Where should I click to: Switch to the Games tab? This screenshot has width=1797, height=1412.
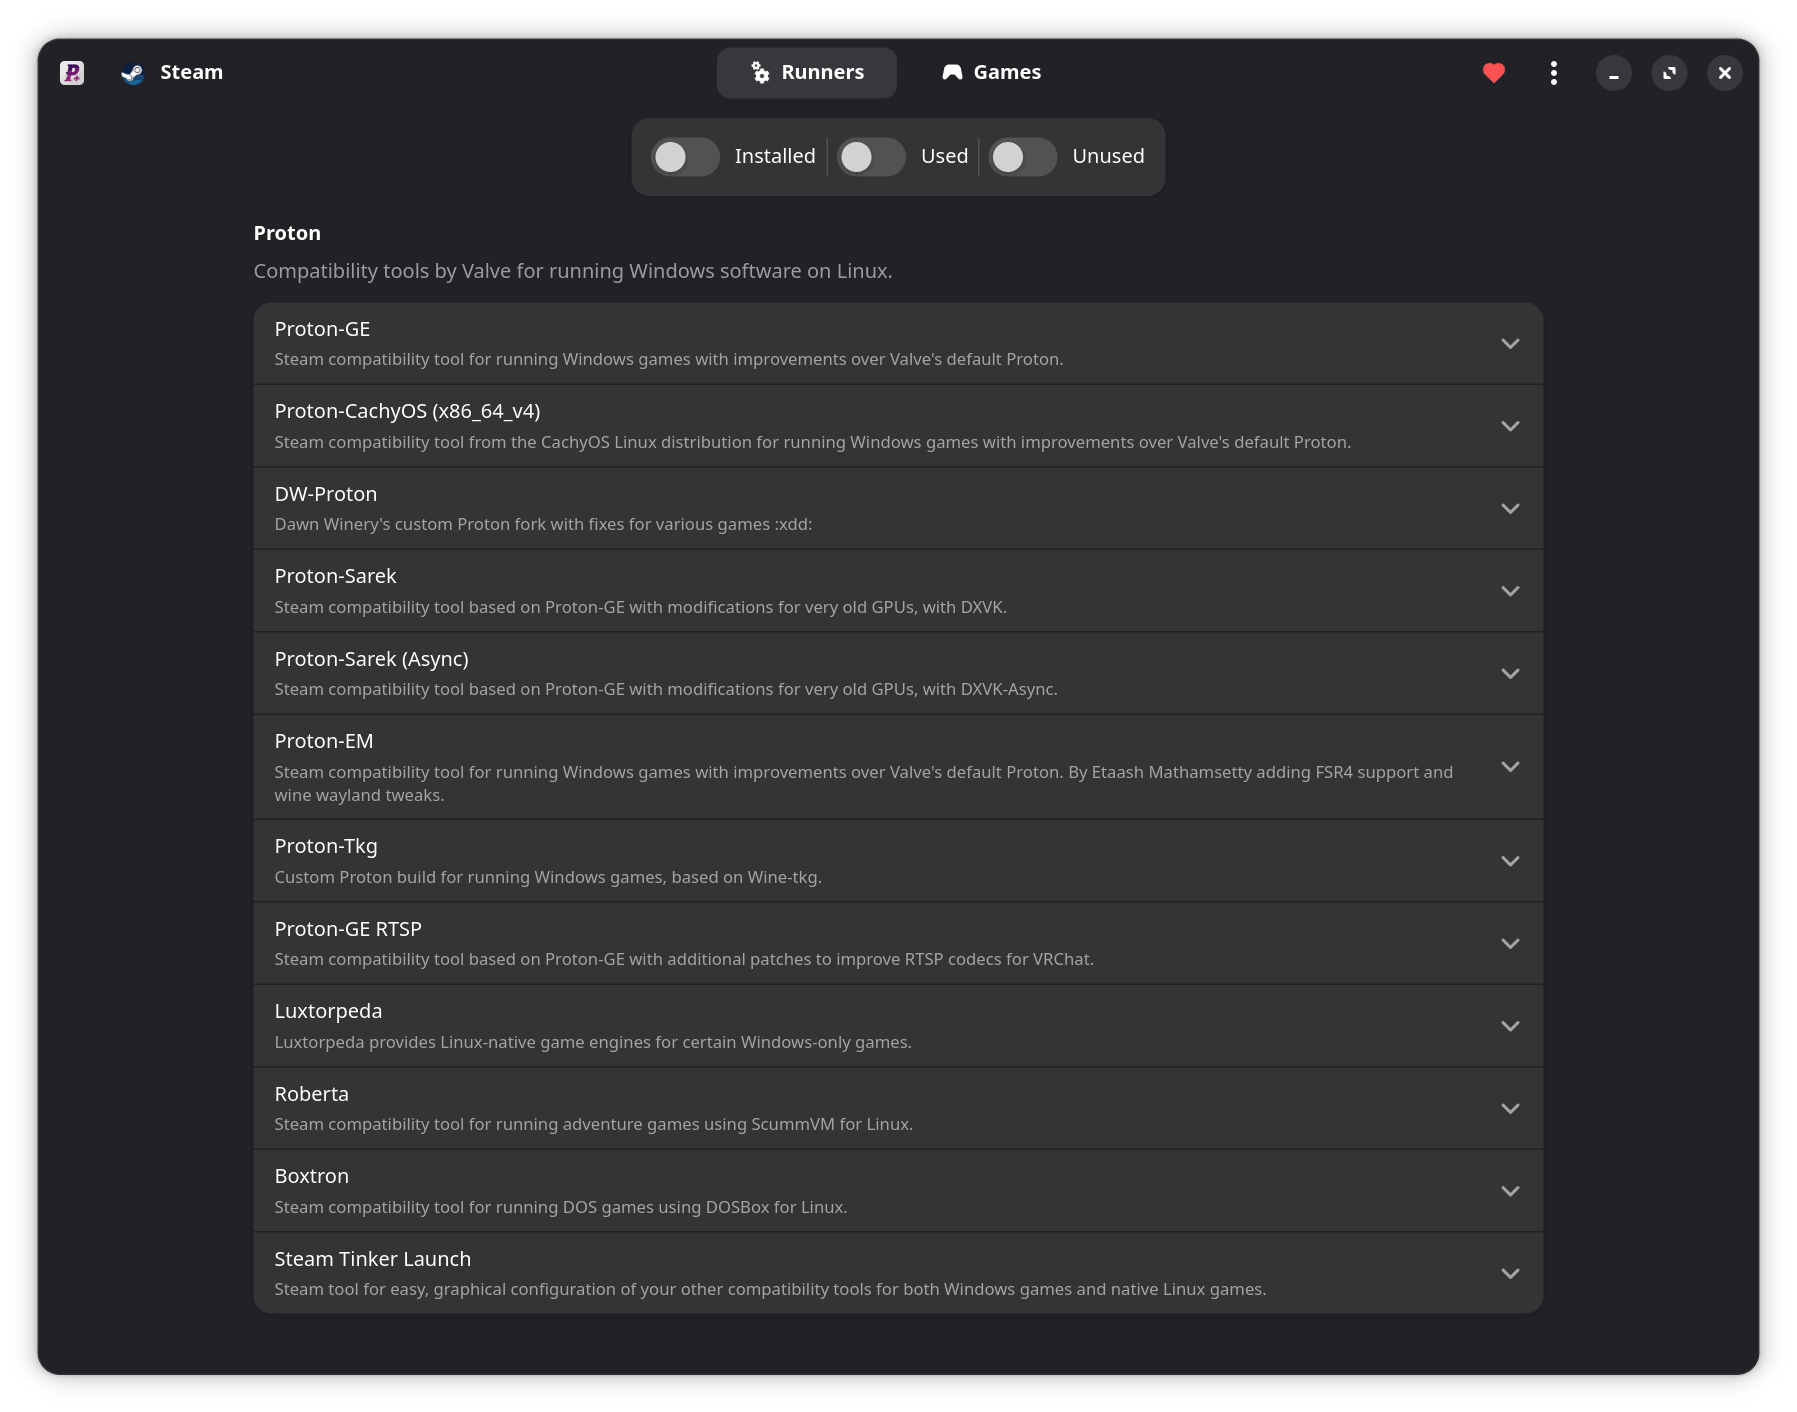[x=992, y=73]
